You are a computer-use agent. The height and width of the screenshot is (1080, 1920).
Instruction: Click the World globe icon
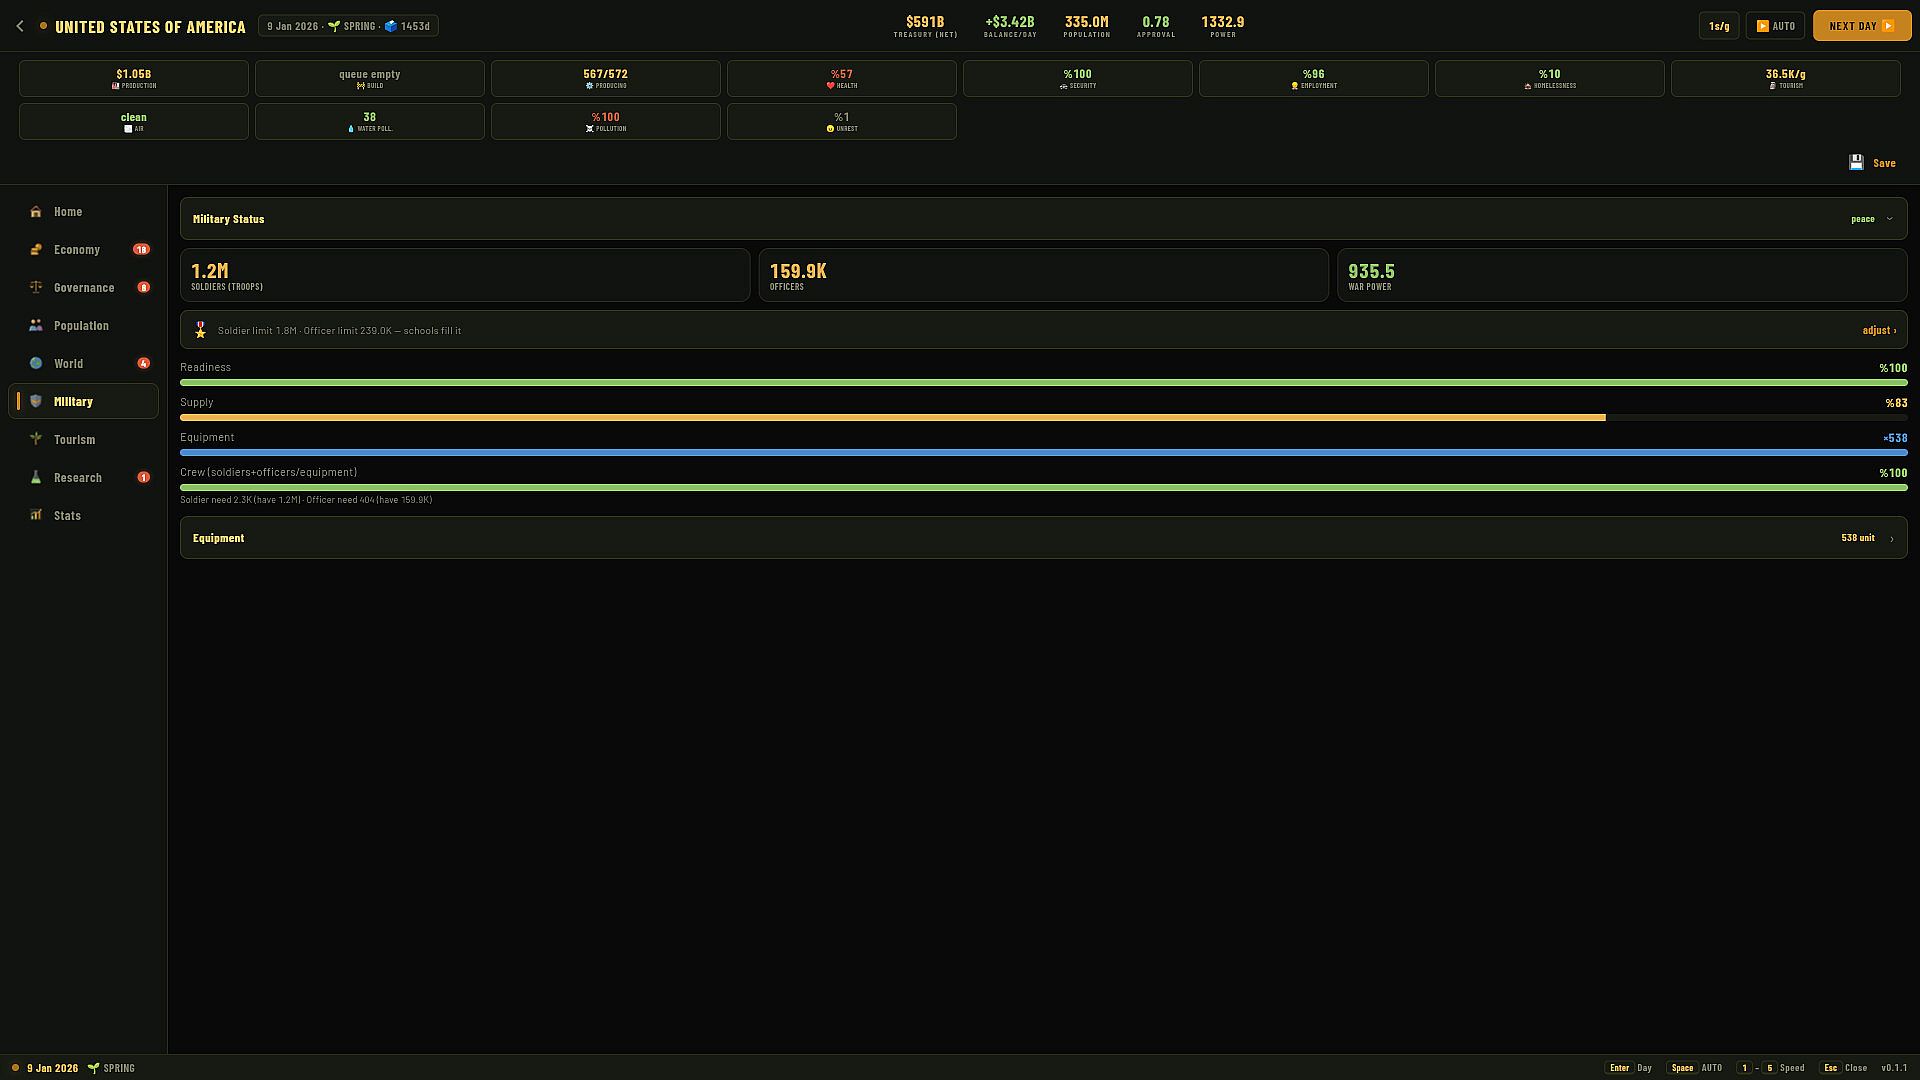pos(36,364)
